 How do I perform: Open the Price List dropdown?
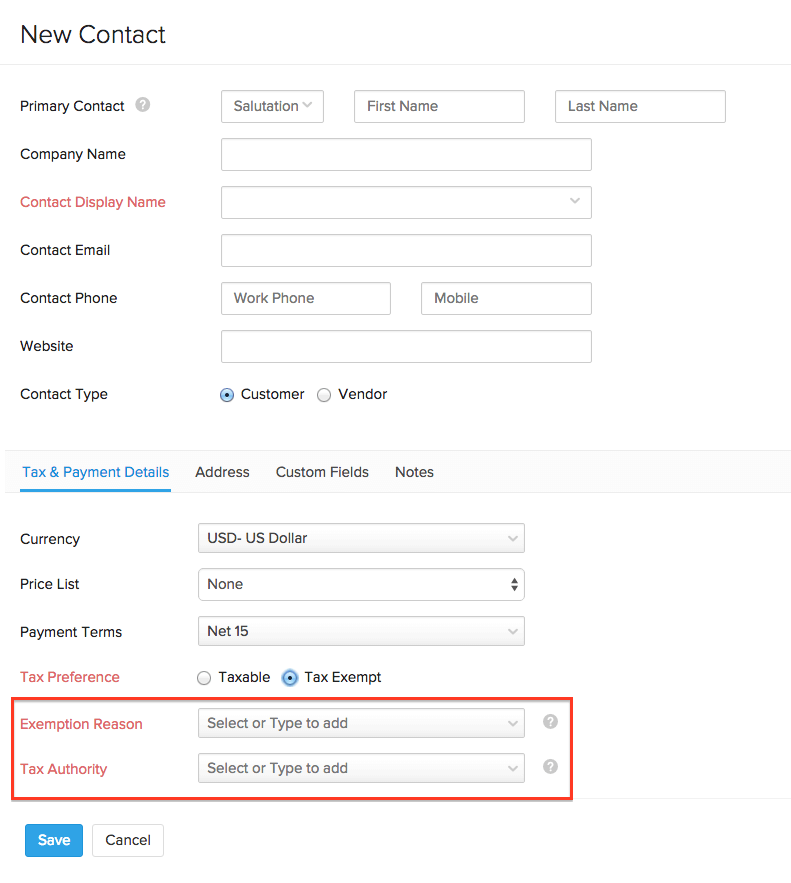point(361,584)
